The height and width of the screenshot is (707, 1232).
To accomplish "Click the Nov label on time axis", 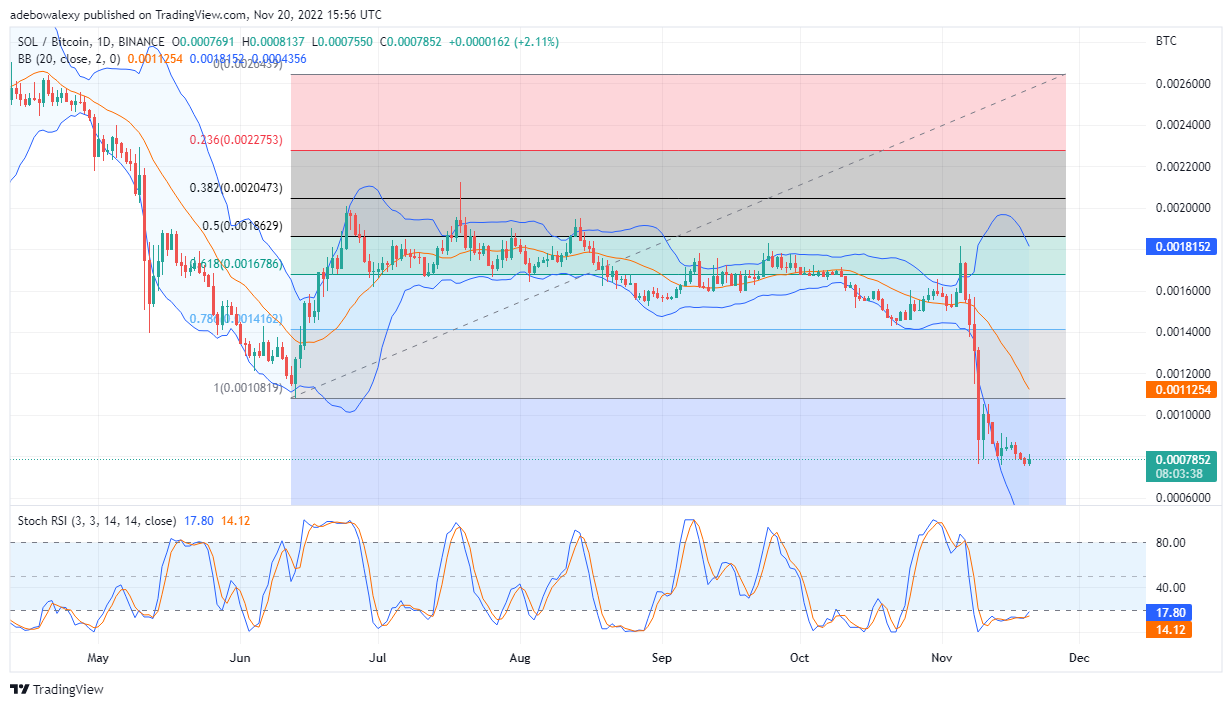I will point(941,659).
